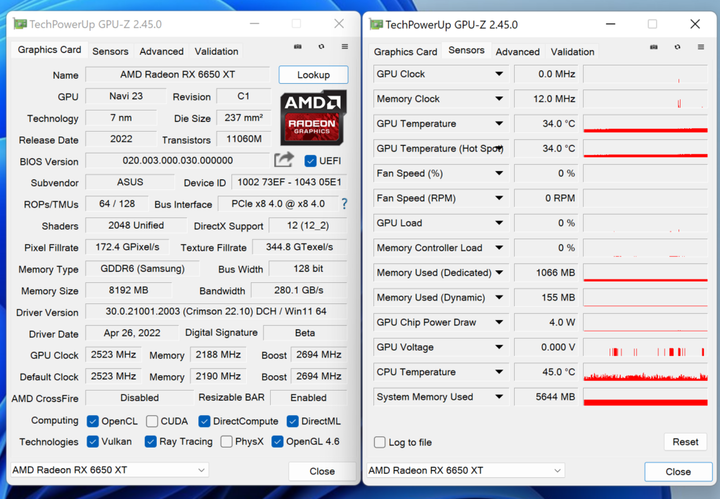The image size is (720, 499).
Task: Click Resizable BAR Enabled value
Action: (x=309, y=398)
